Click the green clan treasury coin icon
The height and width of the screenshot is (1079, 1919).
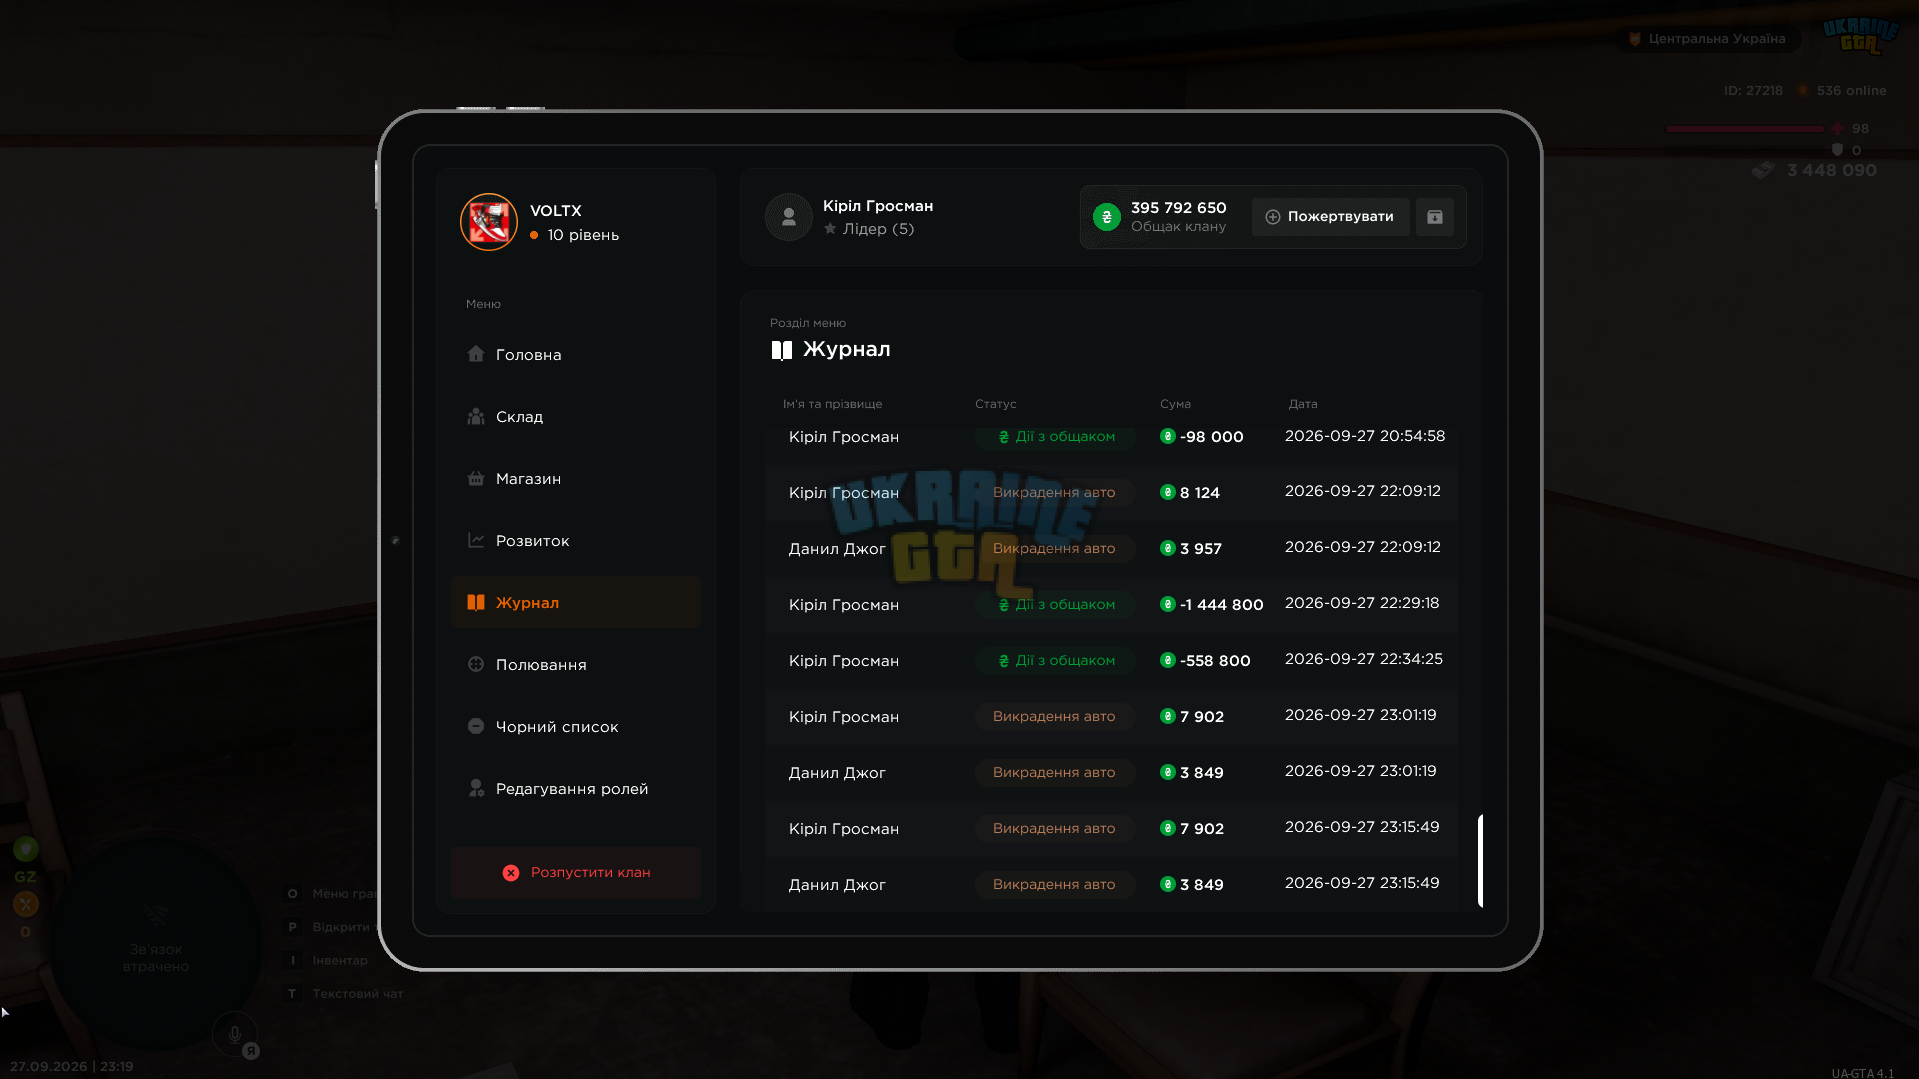(x=1107, y=217)
